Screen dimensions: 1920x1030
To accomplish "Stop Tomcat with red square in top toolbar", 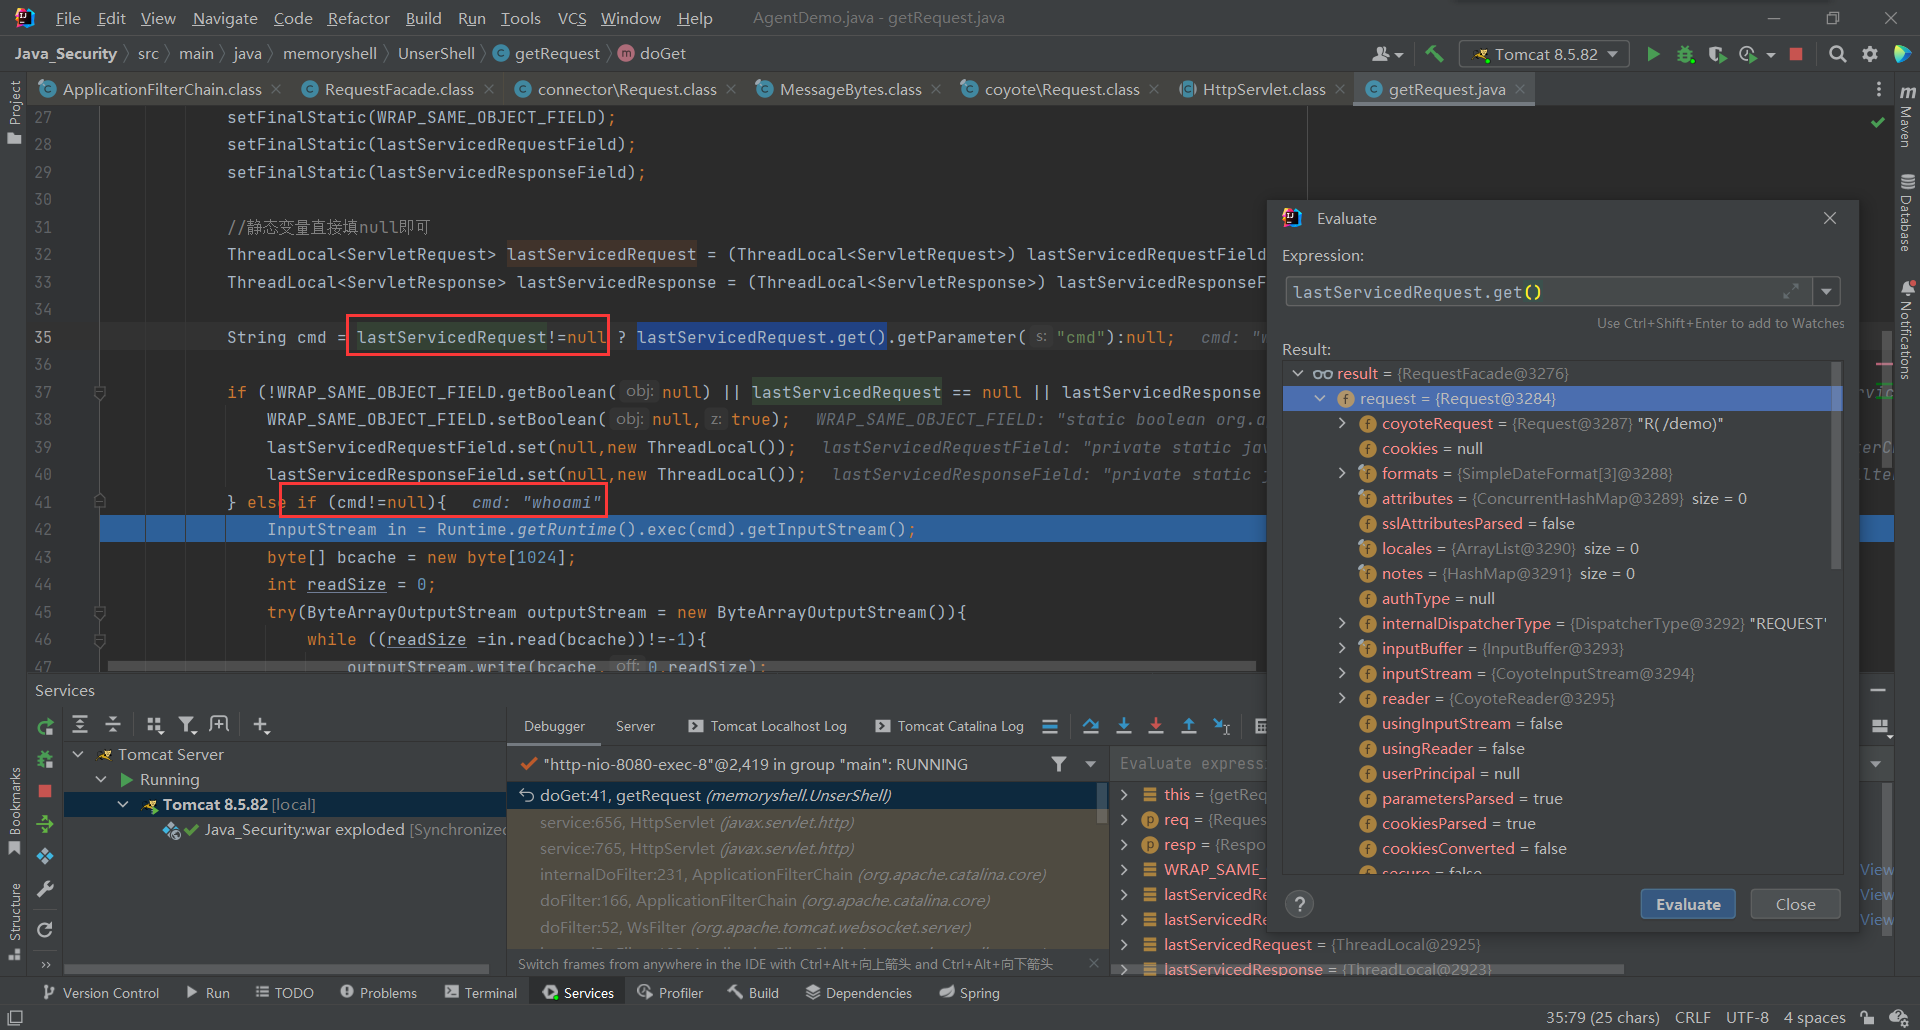I will pos(1796,54).
